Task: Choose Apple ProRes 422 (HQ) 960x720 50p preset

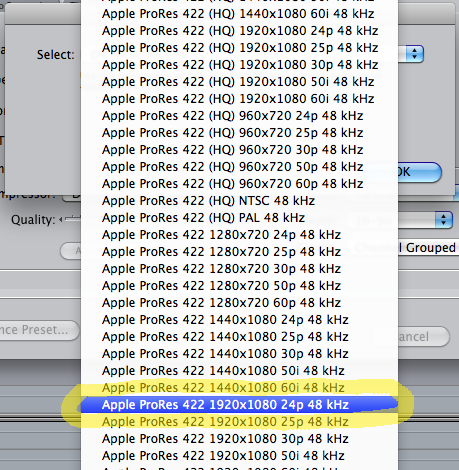Action: tap(239, 167)
